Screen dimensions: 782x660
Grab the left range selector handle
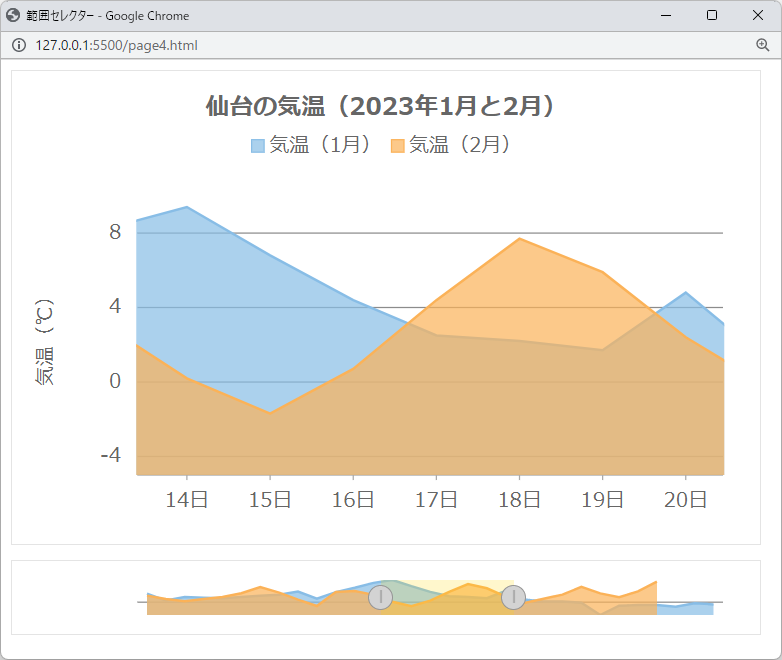tap(381, 597)
